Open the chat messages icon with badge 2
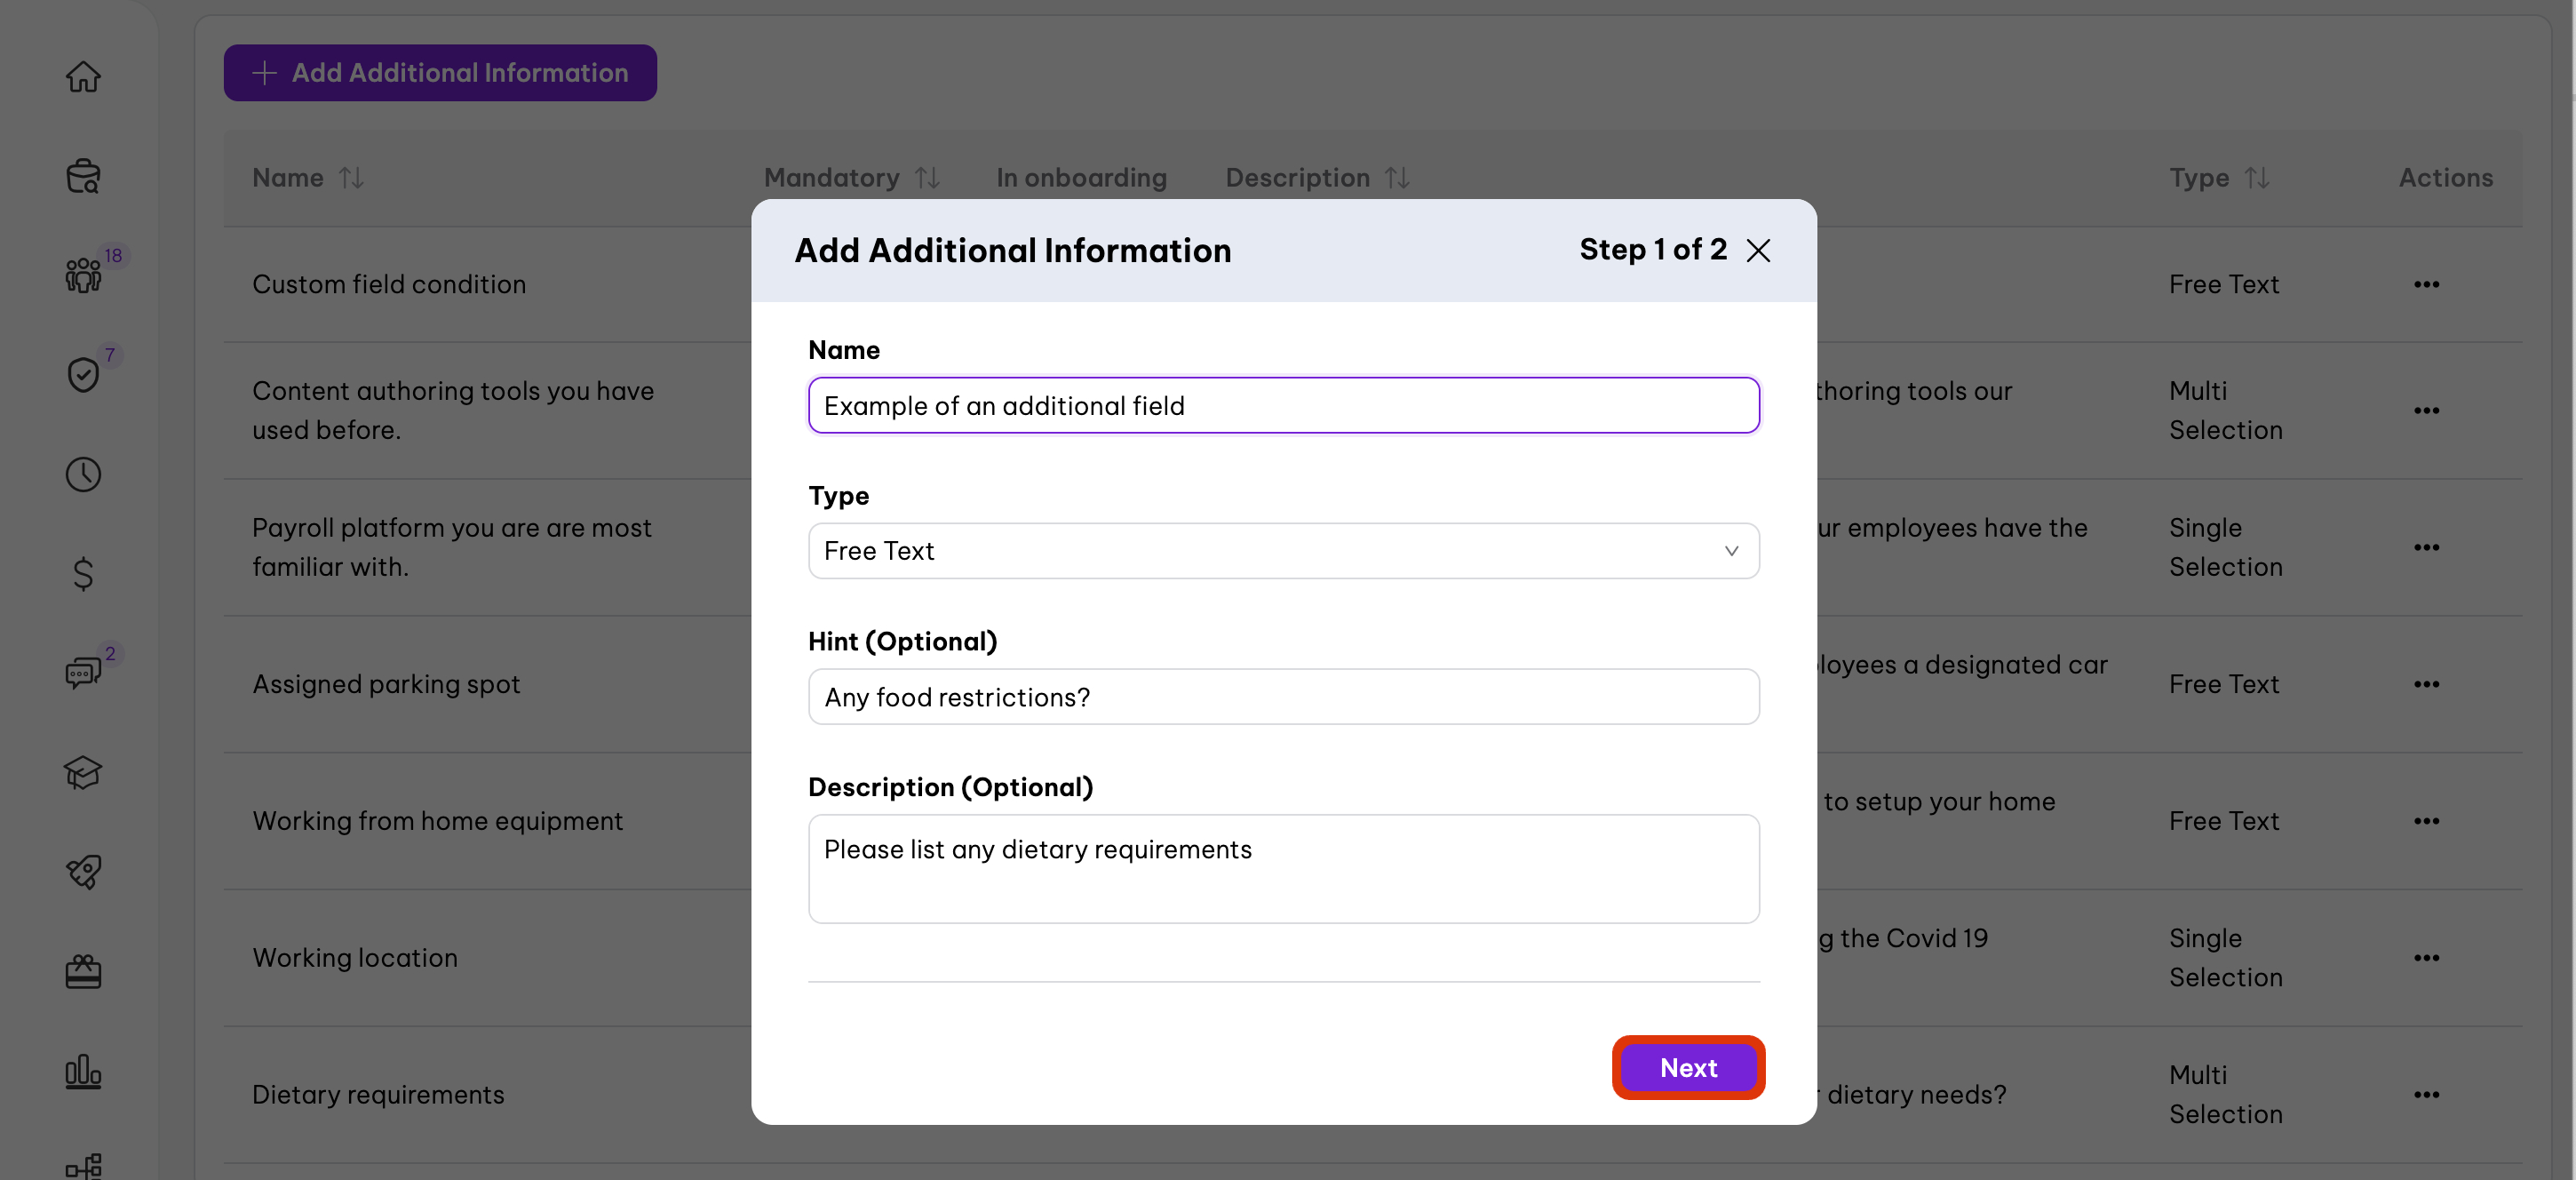 pos(83,673)
